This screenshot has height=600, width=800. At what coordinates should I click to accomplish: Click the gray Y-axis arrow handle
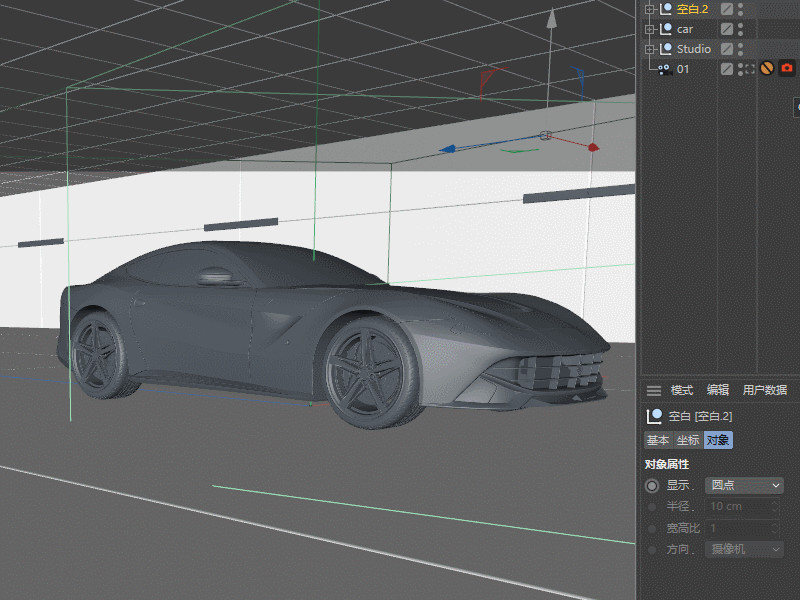(x=552, y=17)
